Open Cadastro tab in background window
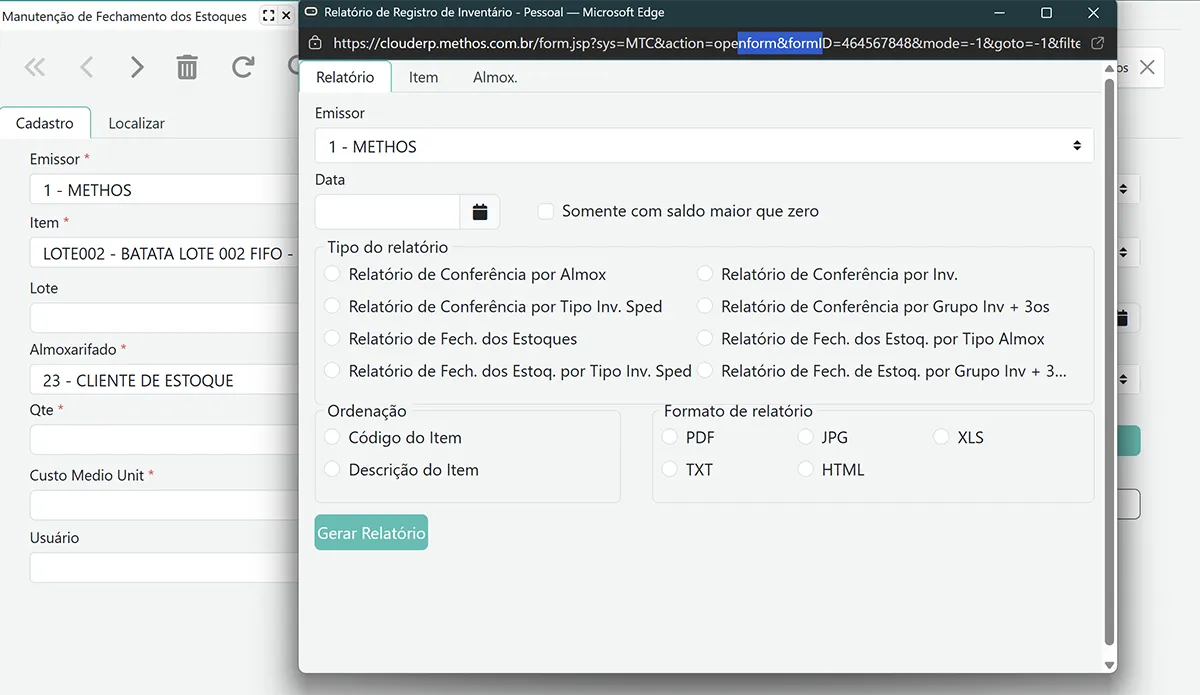Viewport: 1200px width, 695px height. 45,123
